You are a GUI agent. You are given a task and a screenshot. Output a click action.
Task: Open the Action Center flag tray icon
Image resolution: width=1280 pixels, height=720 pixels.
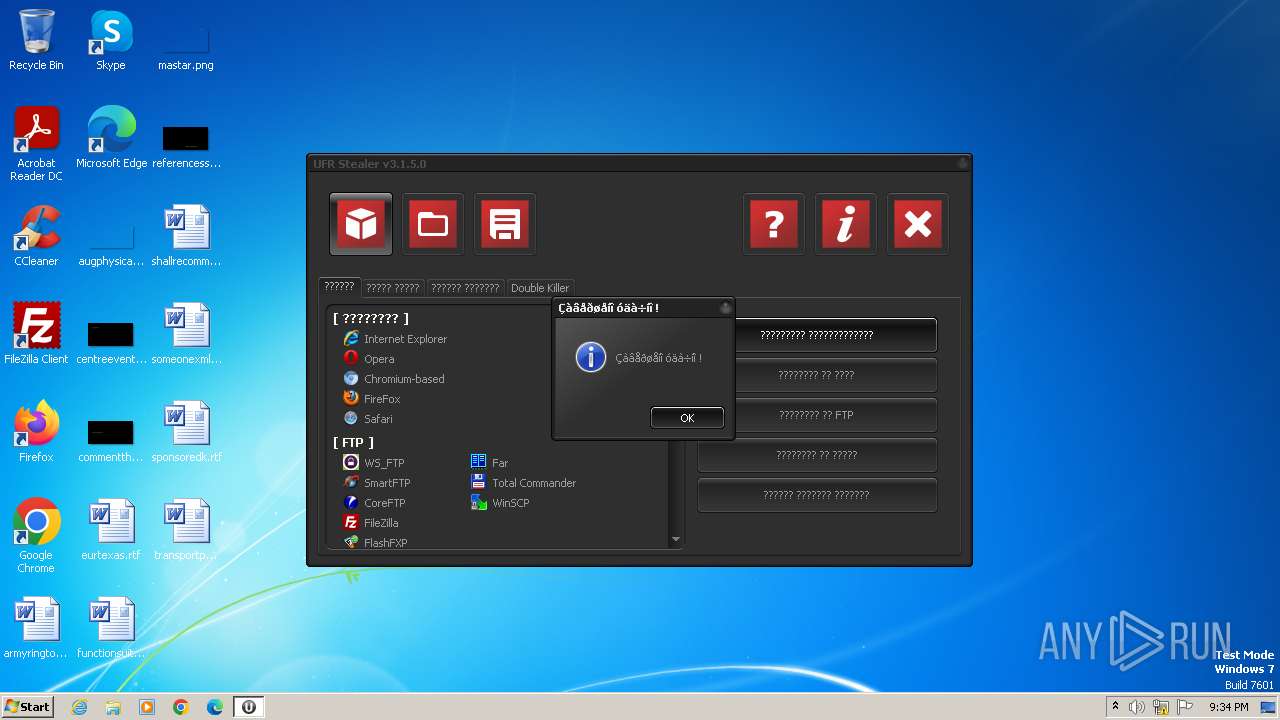click(x=1185, y=707)
